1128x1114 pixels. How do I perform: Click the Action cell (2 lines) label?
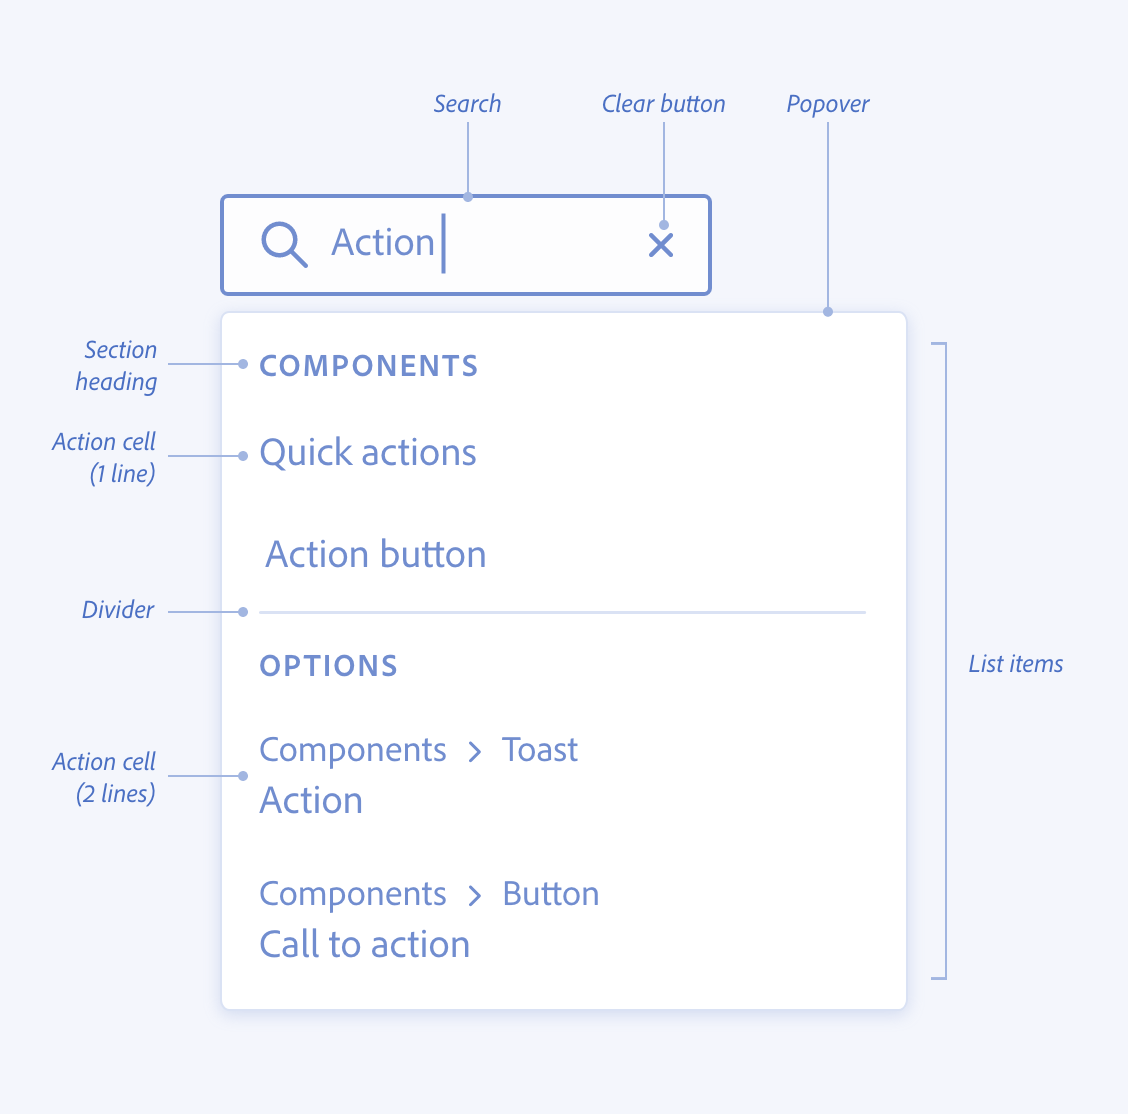coord(104,777)
